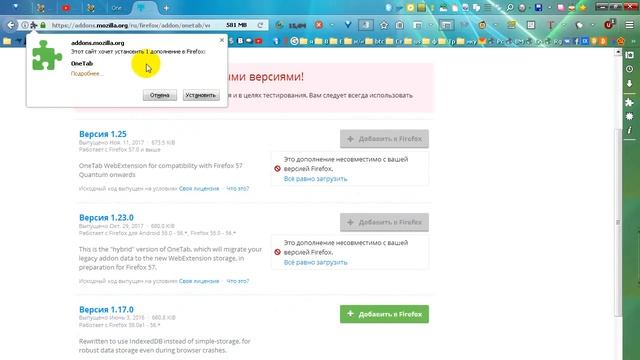Open 'Своя лицензия' link under Версия 1.25
Screen dimensions: 640x360
click(x=199, y=189)
